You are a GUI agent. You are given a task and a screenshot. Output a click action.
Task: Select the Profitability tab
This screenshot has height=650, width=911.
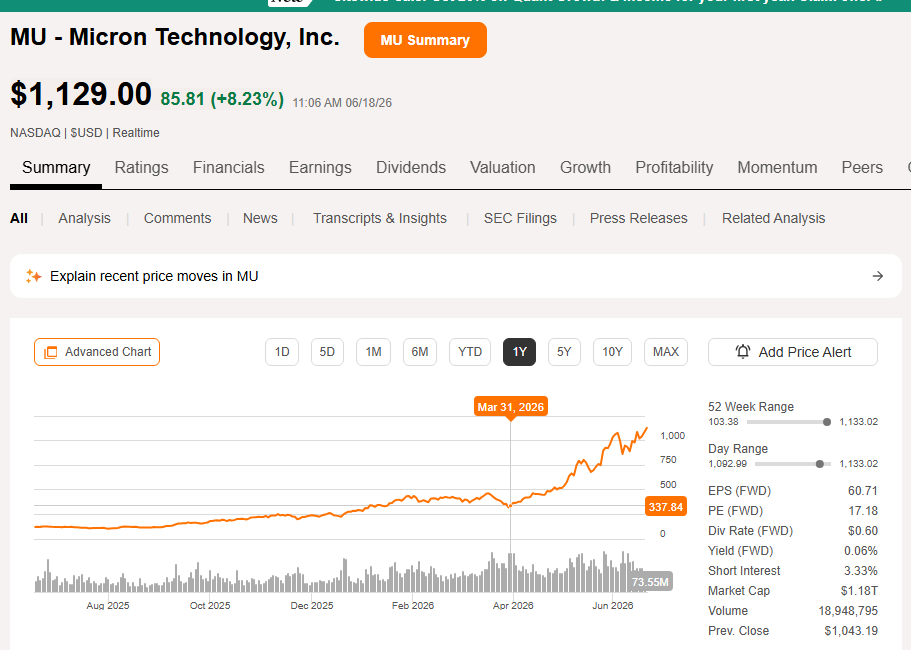(674, 167)
